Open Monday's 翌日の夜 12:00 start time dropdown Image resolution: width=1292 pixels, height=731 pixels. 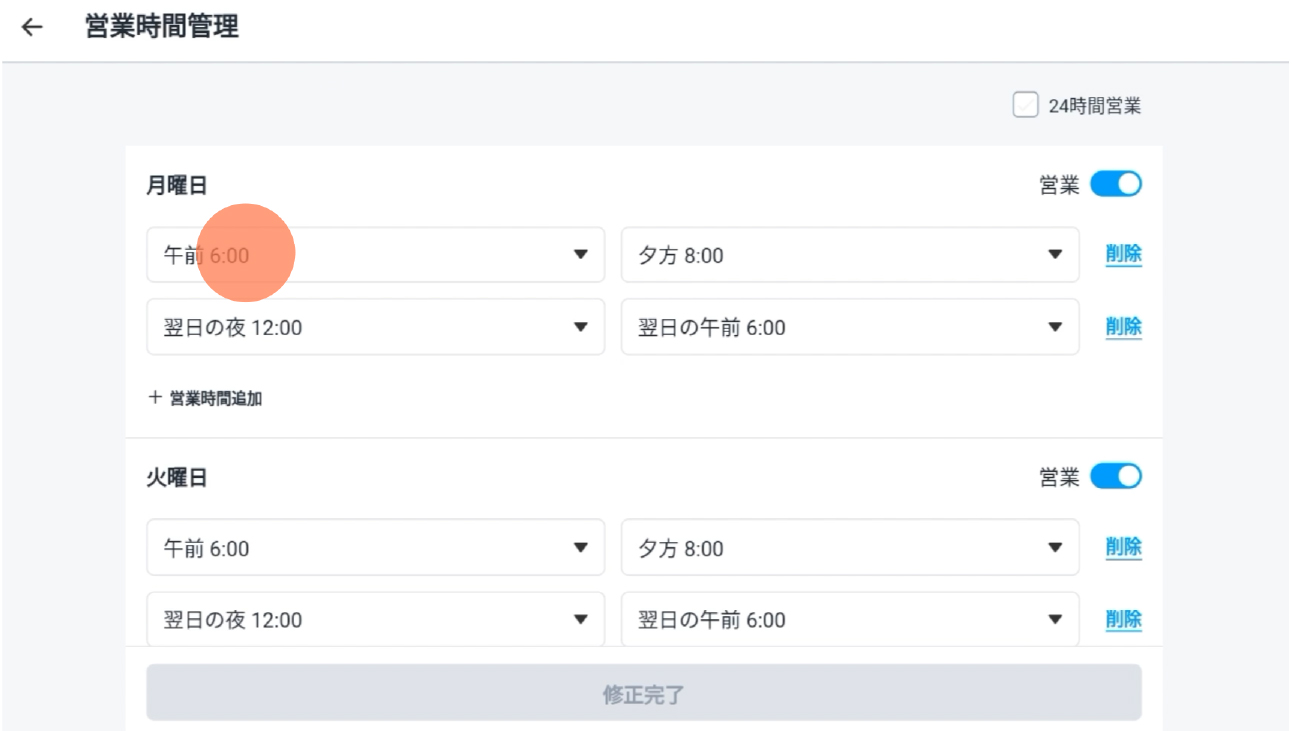click(376, 327)
